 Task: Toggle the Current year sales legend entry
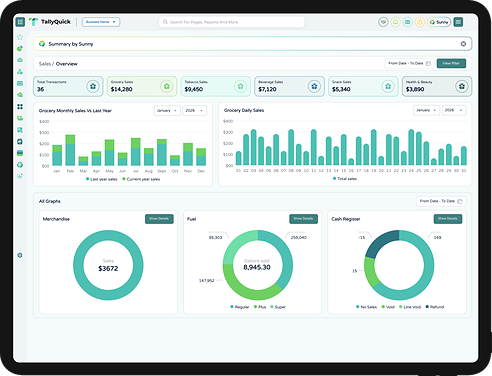click(141, 179)
